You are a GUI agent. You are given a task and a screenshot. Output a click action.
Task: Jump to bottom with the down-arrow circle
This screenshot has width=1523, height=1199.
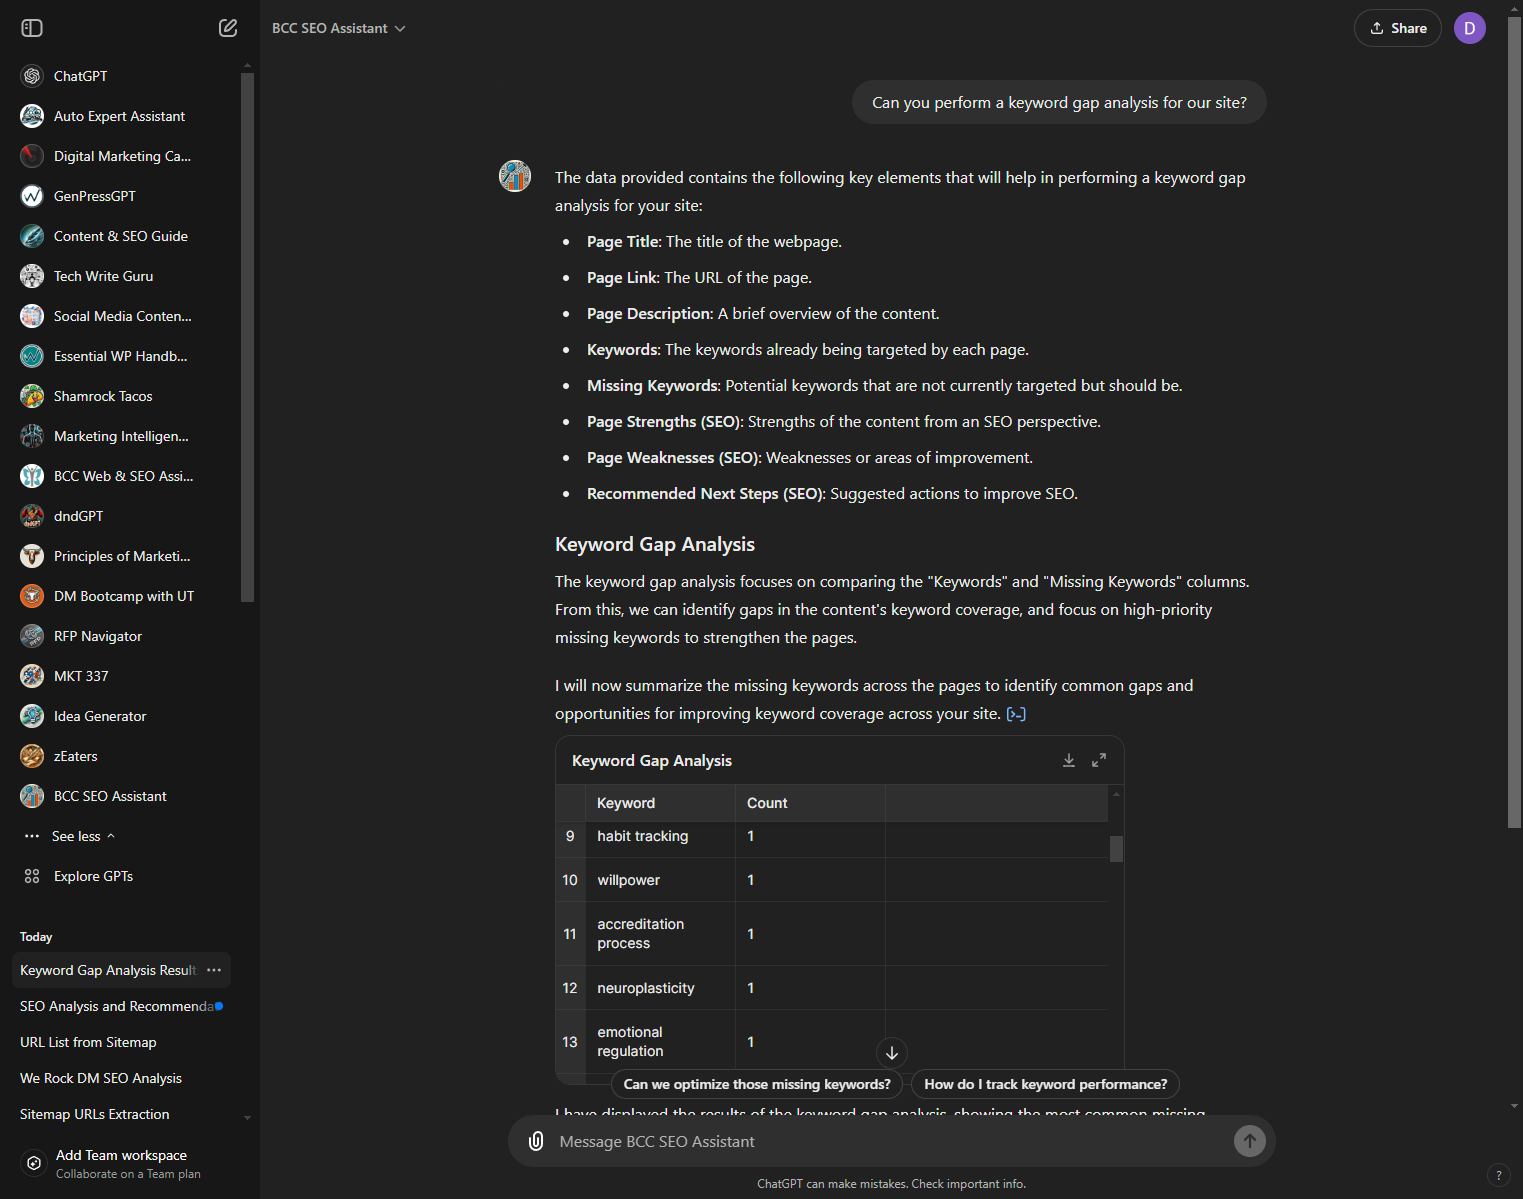[892, 1052]
